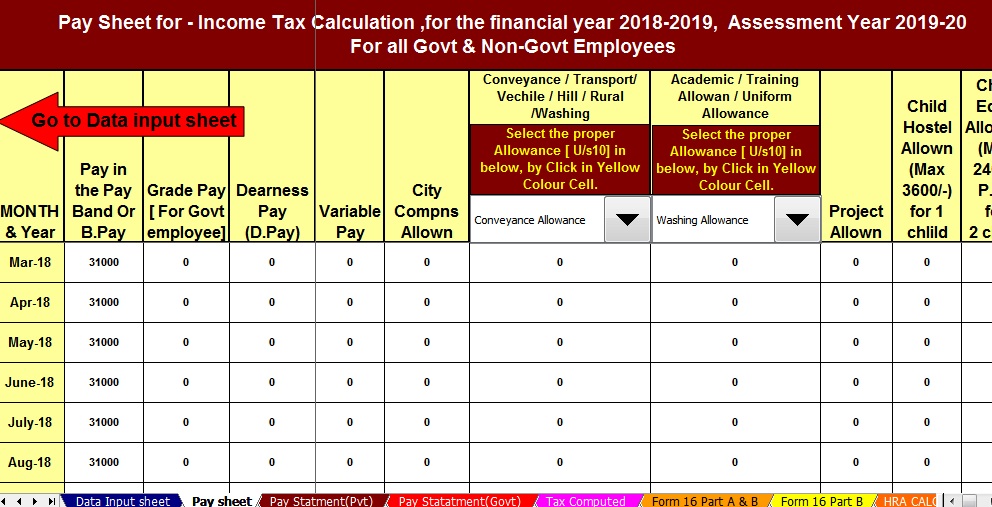This screenshot has width=992, height=507.
Task: Select Variable Pay cell for May-18
Action: 350,342
